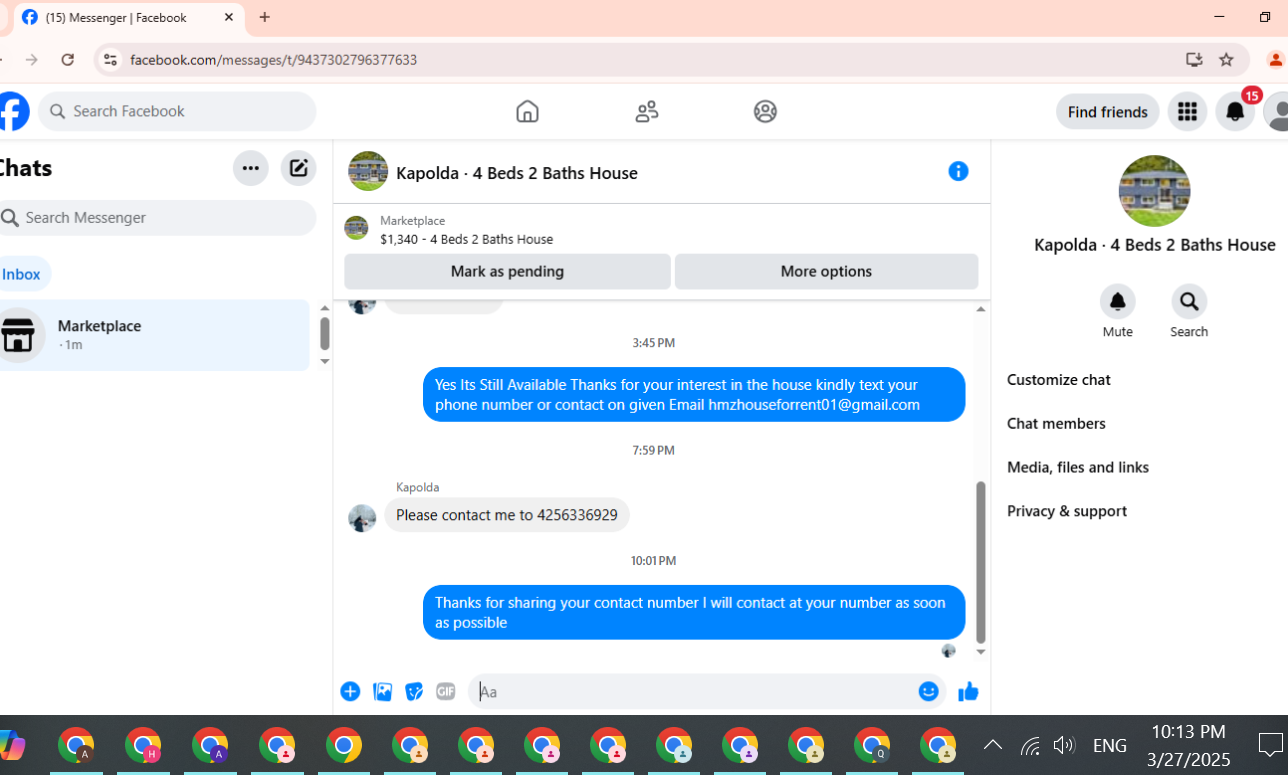The width and height of the screenshot is (1288, 775).
Task: Attach a photo using the image icon
Action: [x=382, y=691]
